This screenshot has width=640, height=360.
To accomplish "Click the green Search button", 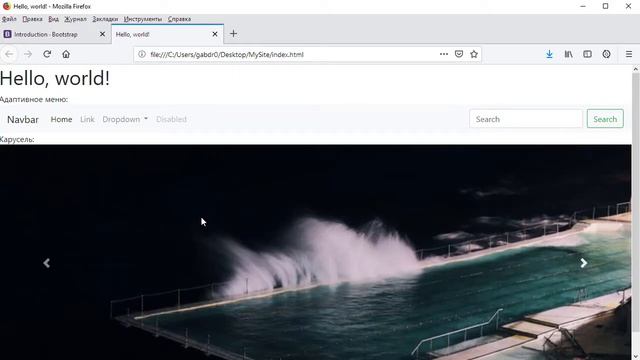I will [605, 119].
